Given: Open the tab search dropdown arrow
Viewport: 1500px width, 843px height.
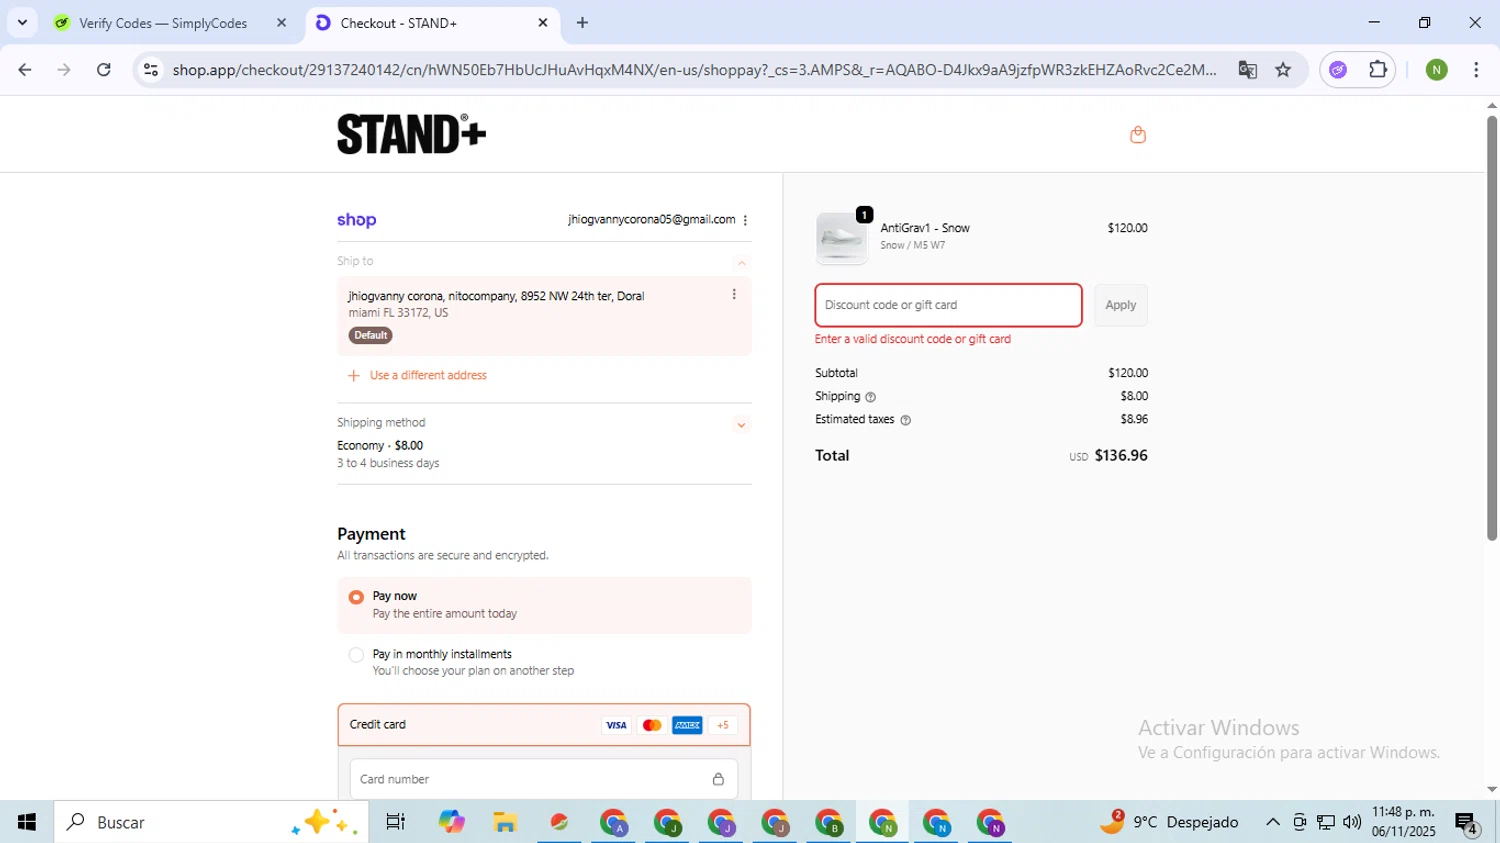Looking at the screenshot, I should coord(22,22).
